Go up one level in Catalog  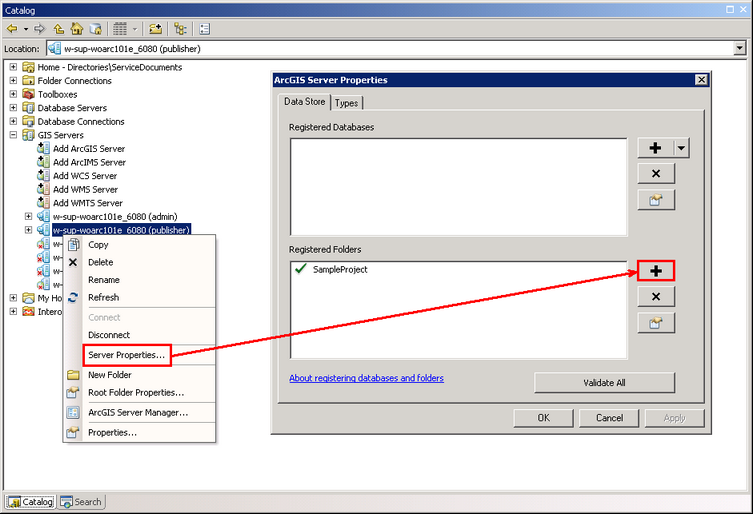(x=59, y=29)
